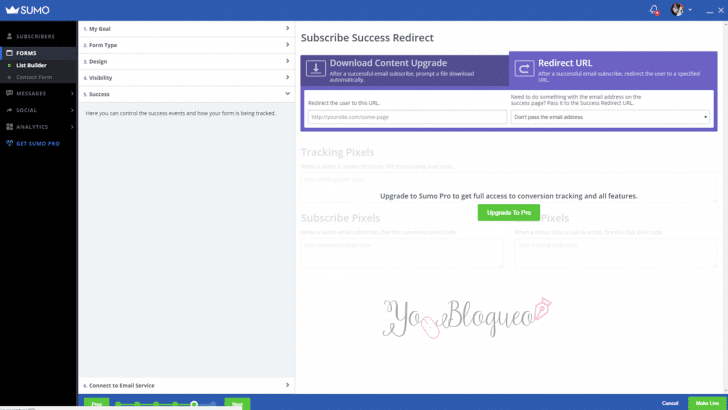Image resolution: width=728 pixels, height=410 pixels.
Task: Select the Download Content Upgrade tab
Action: point(404,71)
